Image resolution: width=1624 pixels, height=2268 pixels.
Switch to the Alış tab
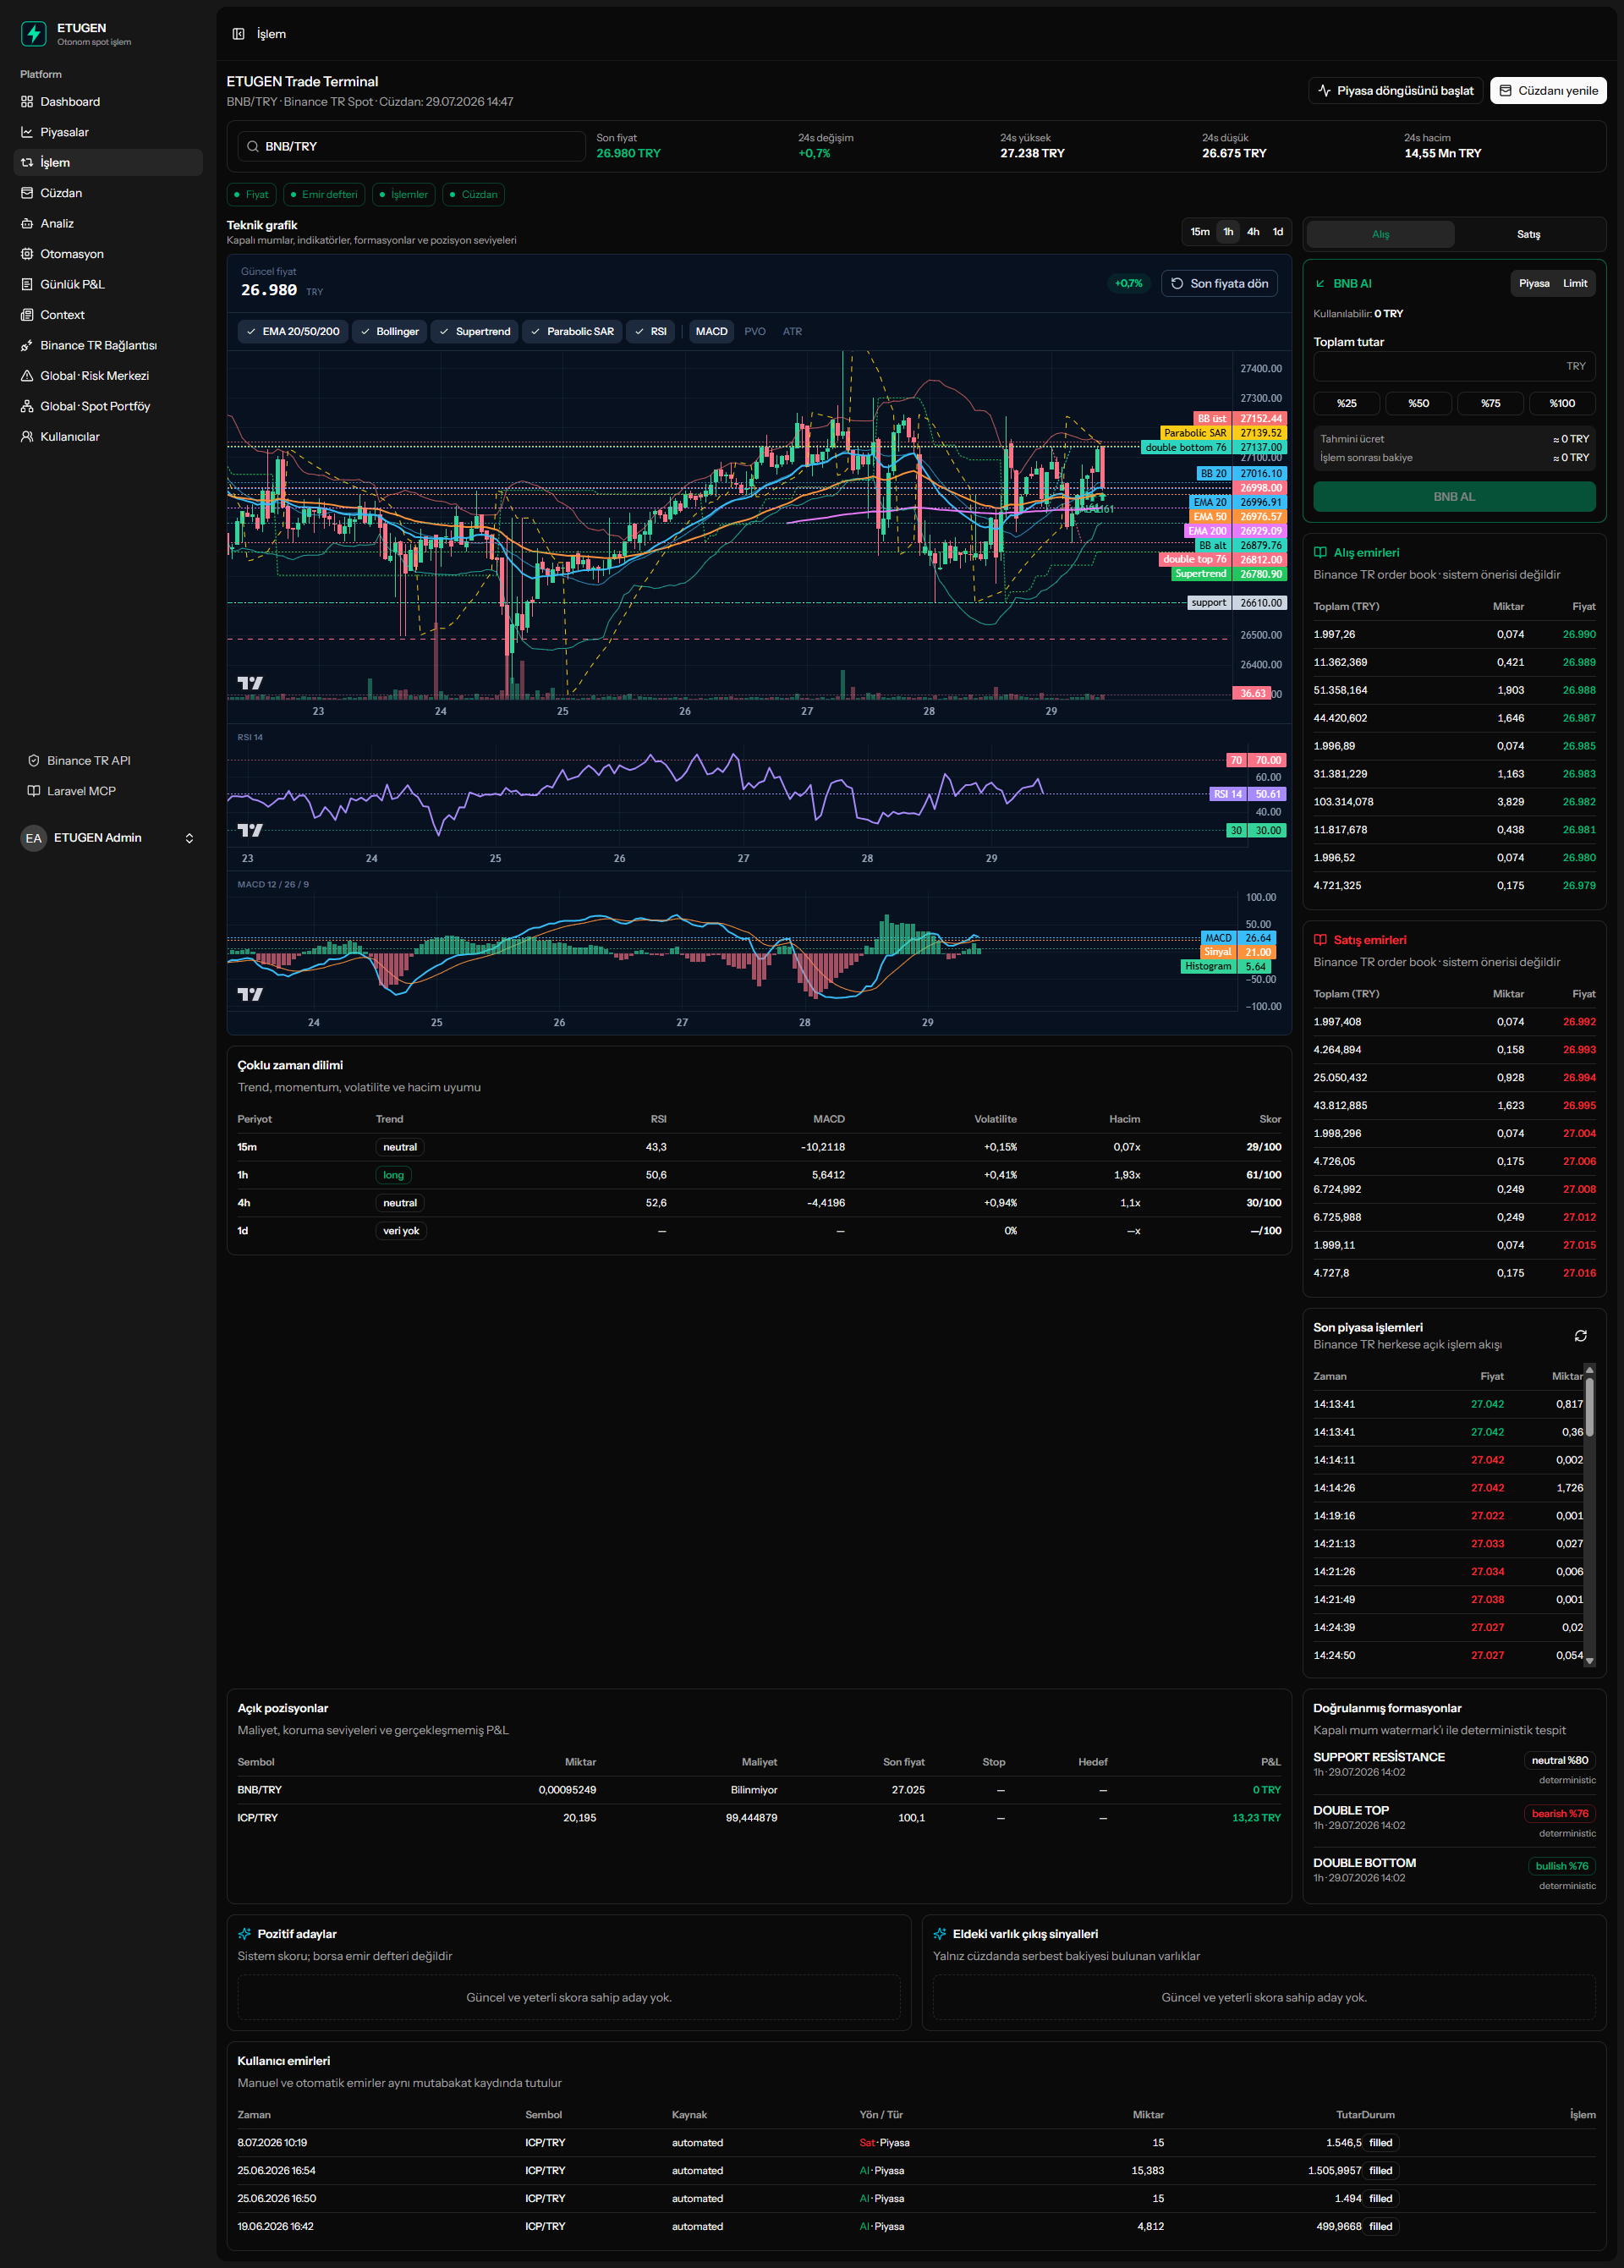coord(1381,235)
